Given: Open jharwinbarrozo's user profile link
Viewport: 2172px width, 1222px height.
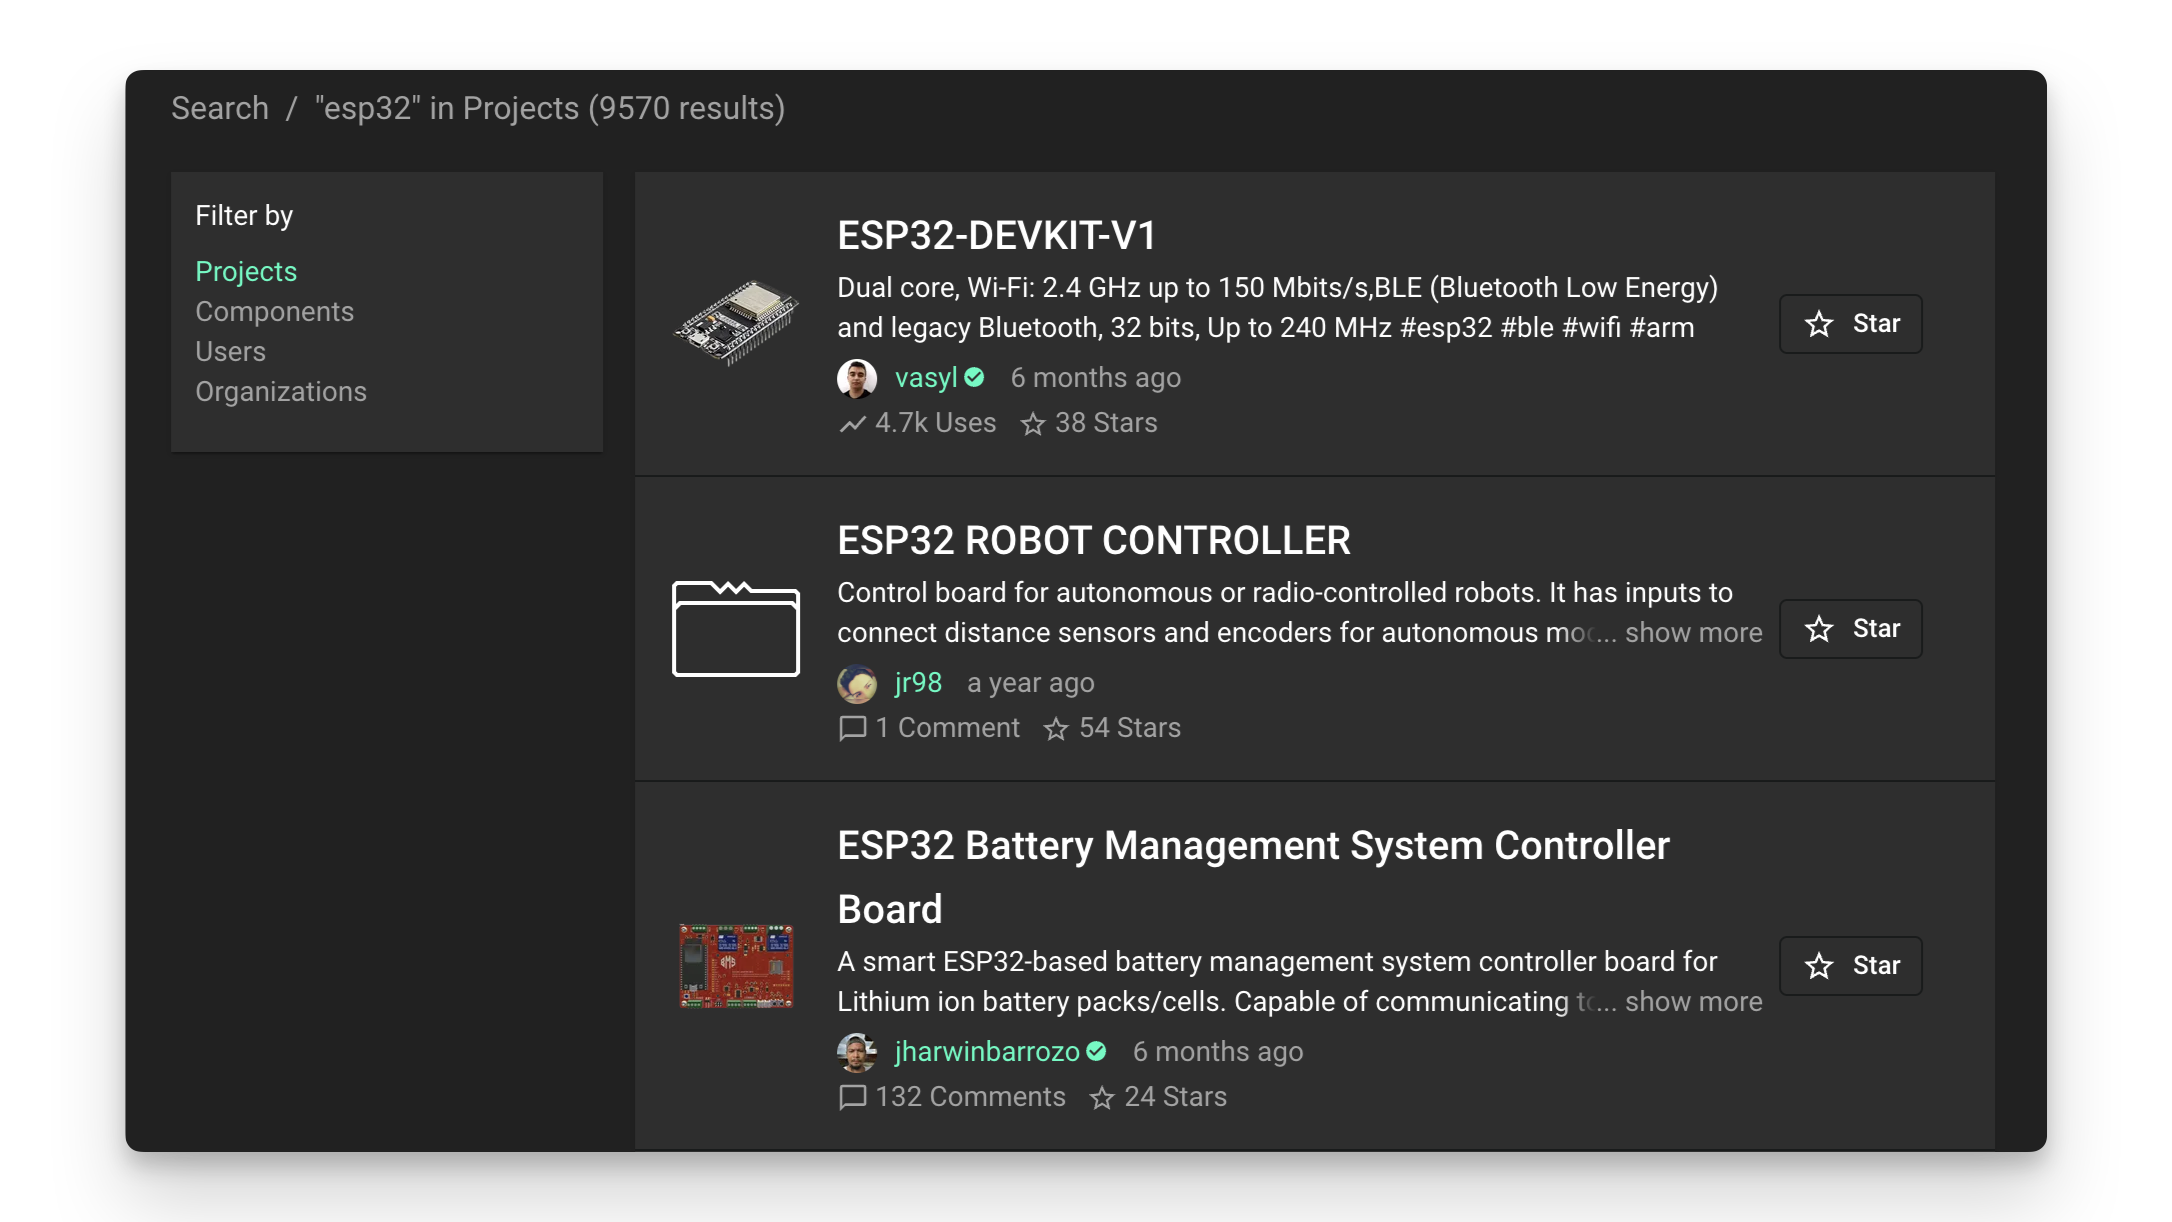Looking at the screenshot, I should (x=986, y=1052).
